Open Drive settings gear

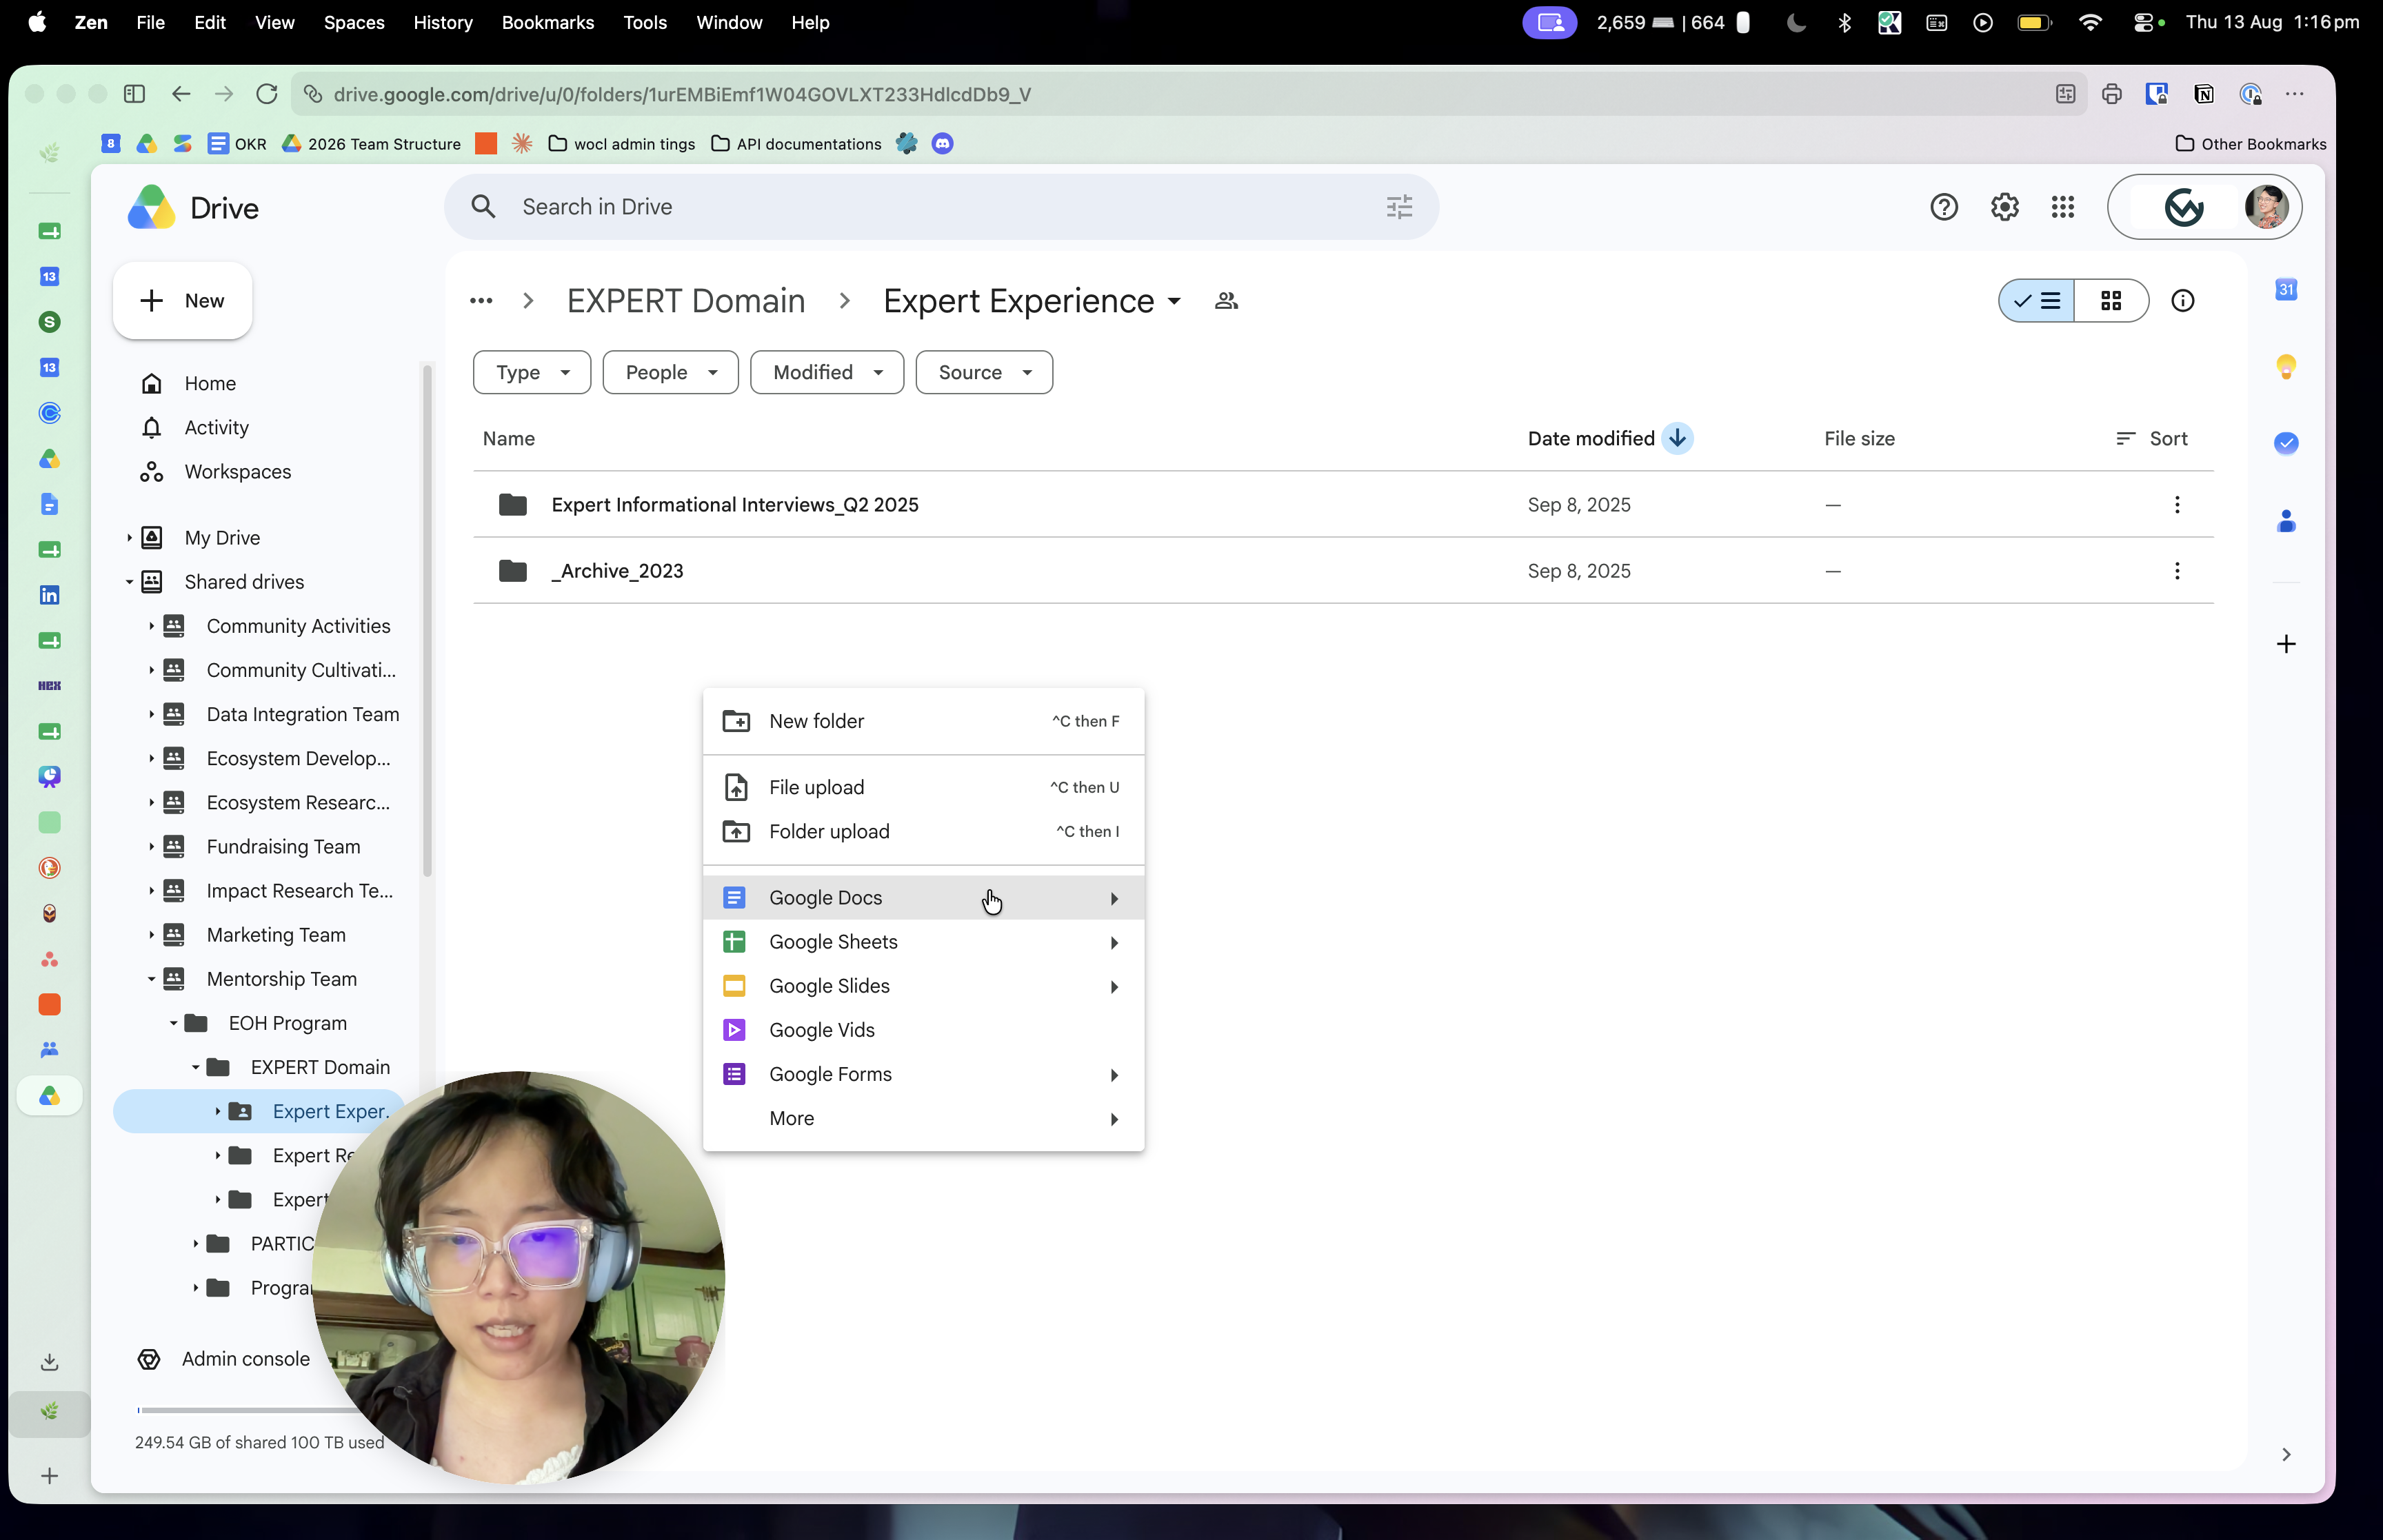2004,207
